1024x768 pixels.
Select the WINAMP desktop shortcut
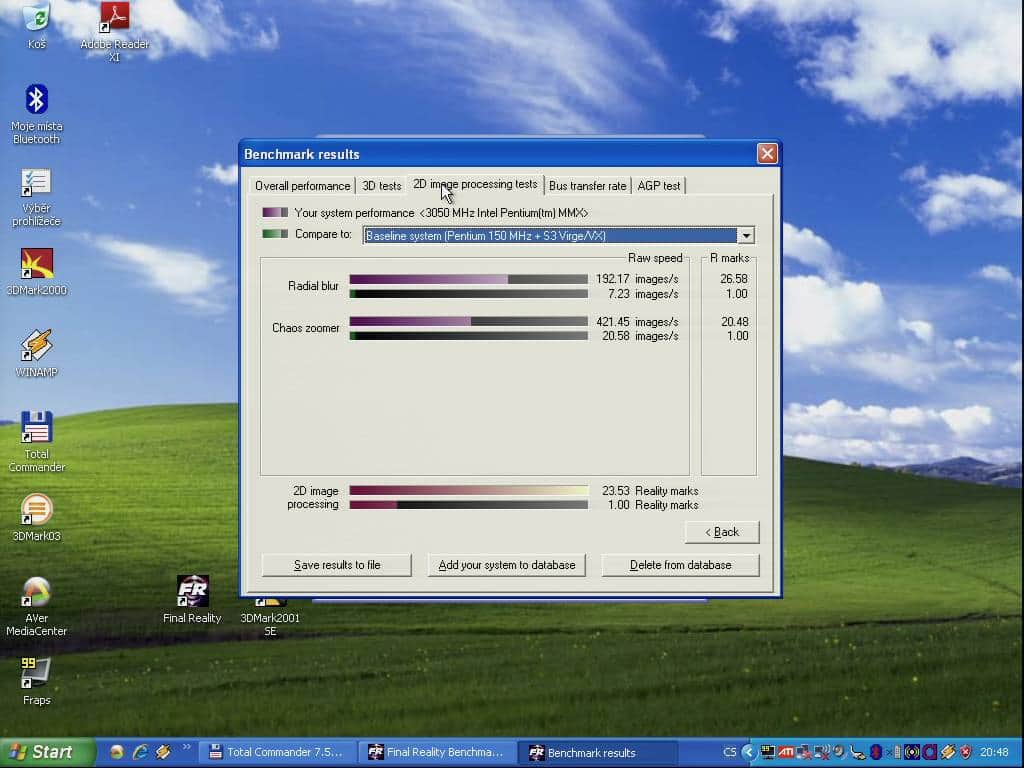coord(37,353)
